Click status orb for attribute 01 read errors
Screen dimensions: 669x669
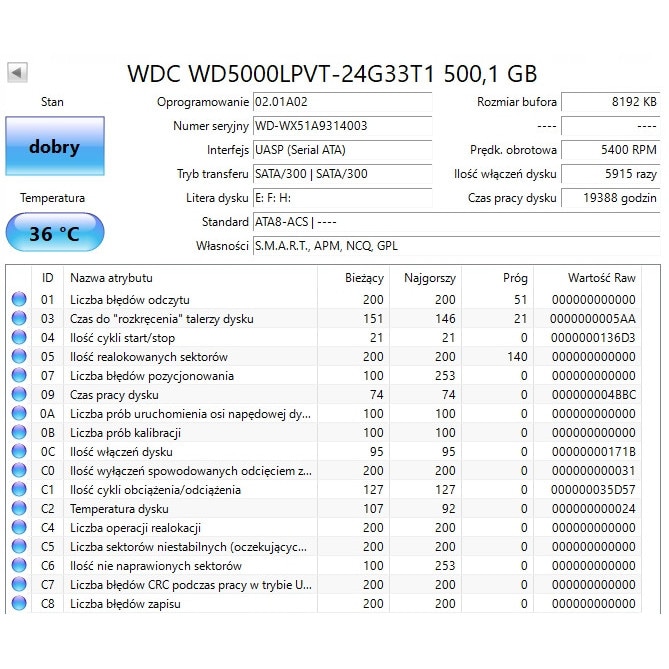tap(19, 300)
